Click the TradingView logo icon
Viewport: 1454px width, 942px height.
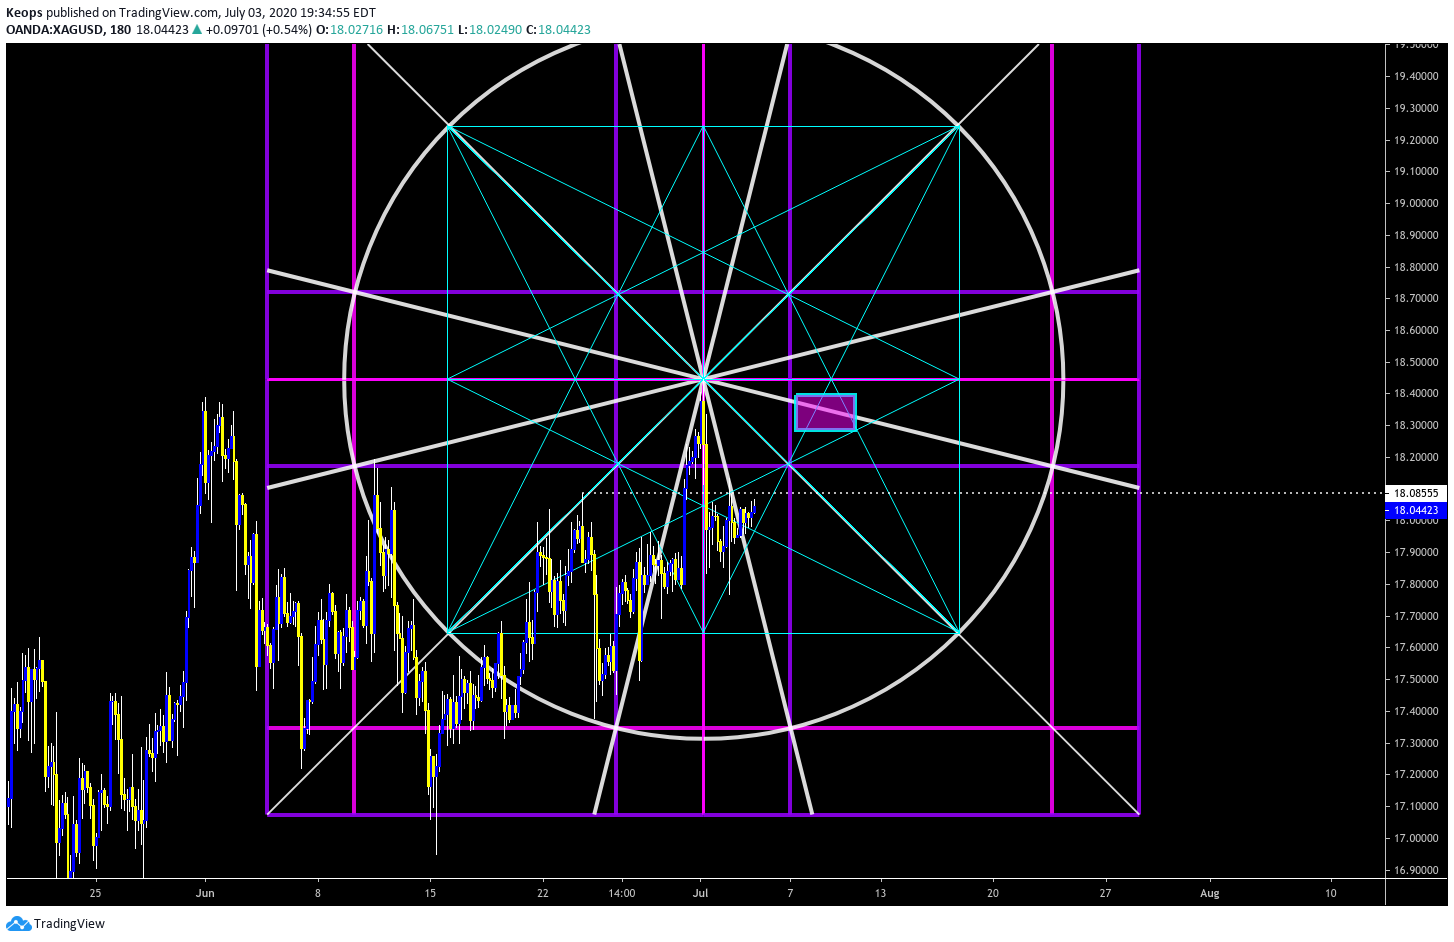pyautogui.click(x=18, y=924)
